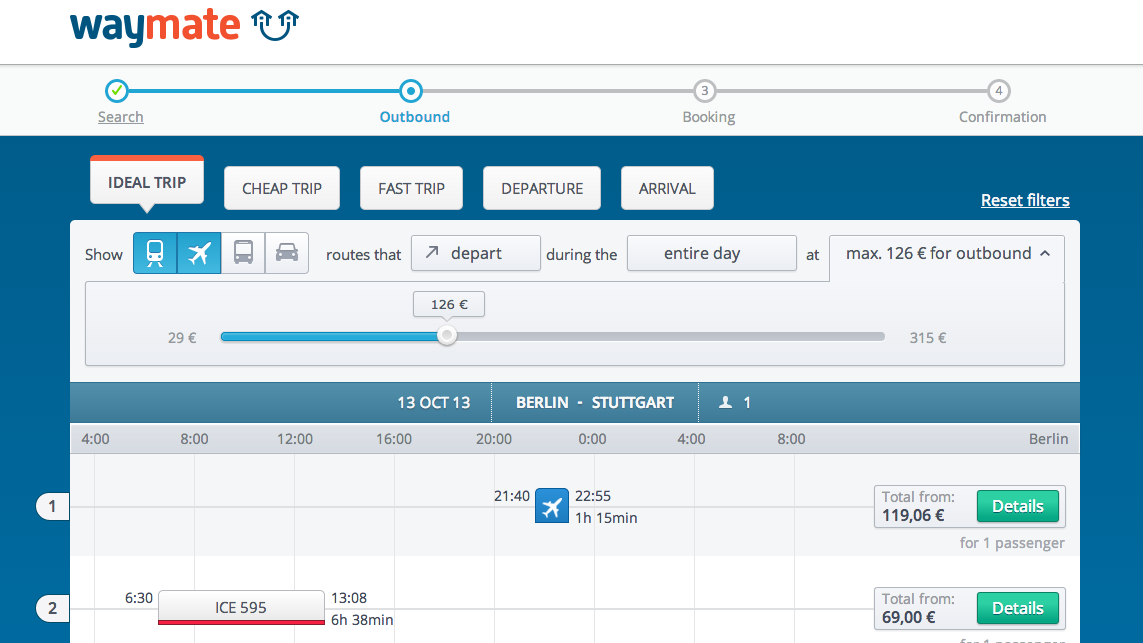
Task: Click the Outbound step label
Action: (414, 117)
